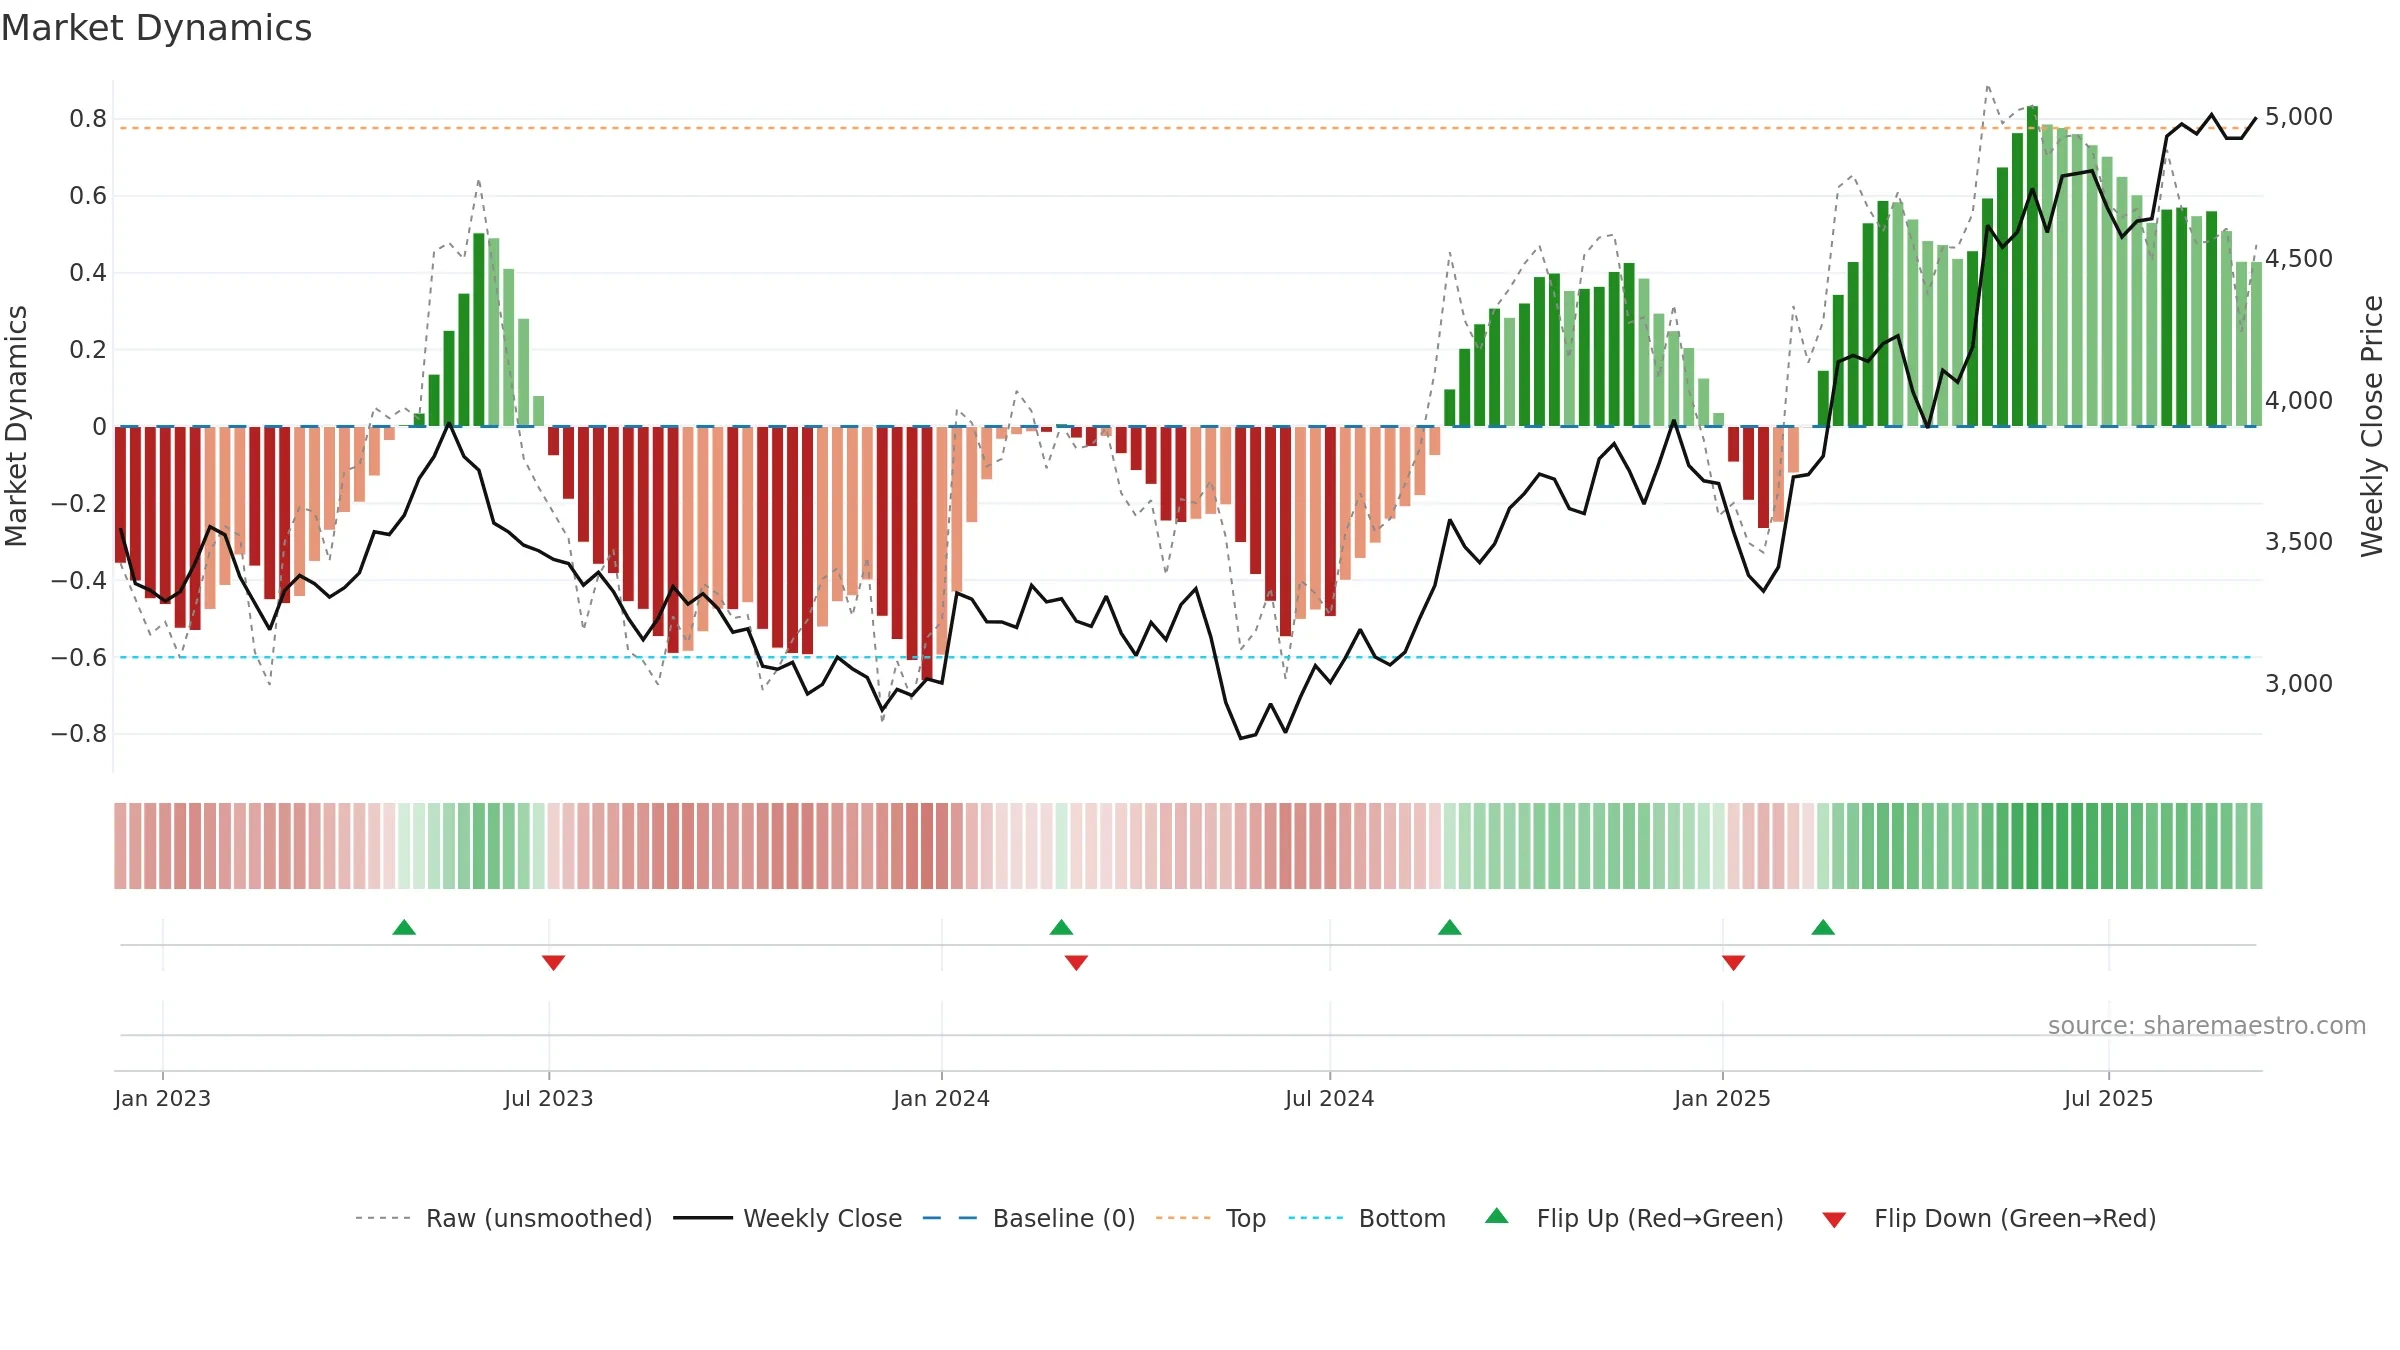
Task: Click the red Flip Down legend triangle icon
Action: 1834,1220
